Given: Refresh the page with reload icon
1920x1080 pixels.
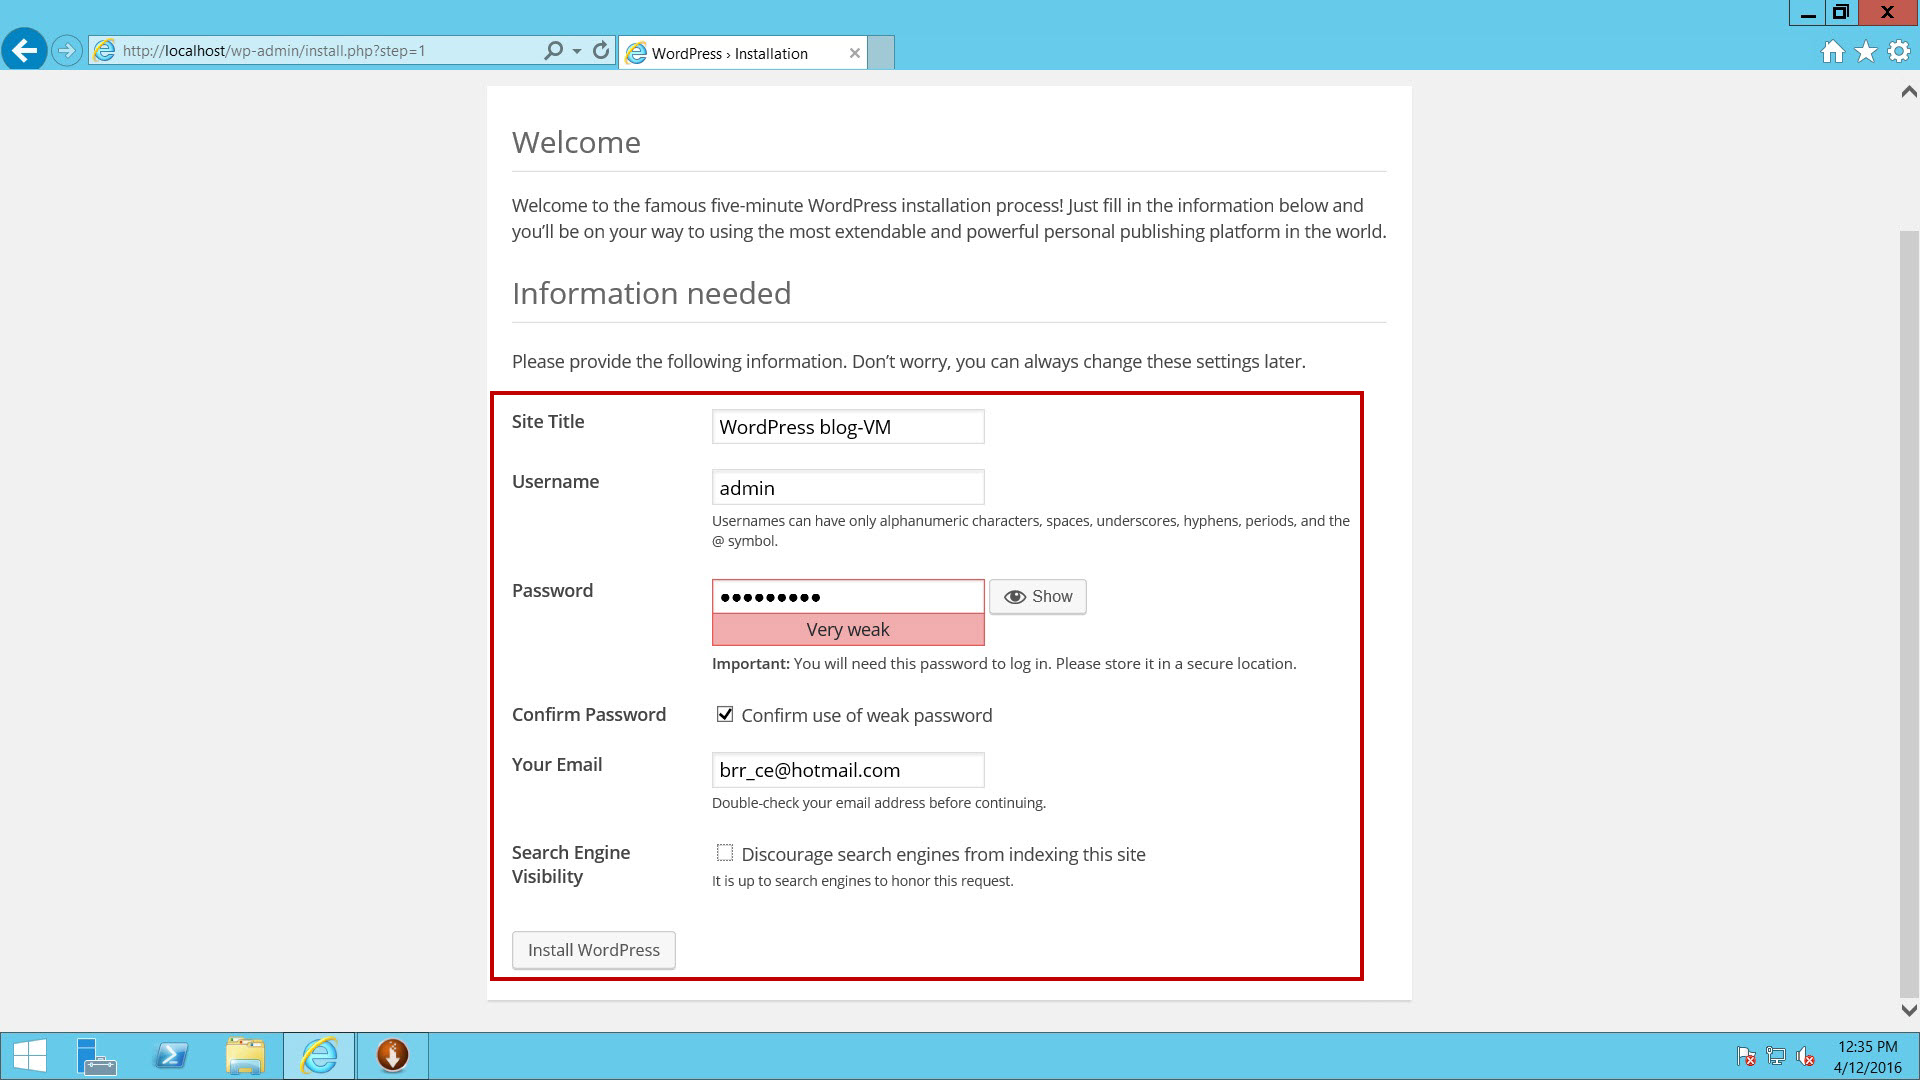Looking at the screenshot, I should click(601, 50).
